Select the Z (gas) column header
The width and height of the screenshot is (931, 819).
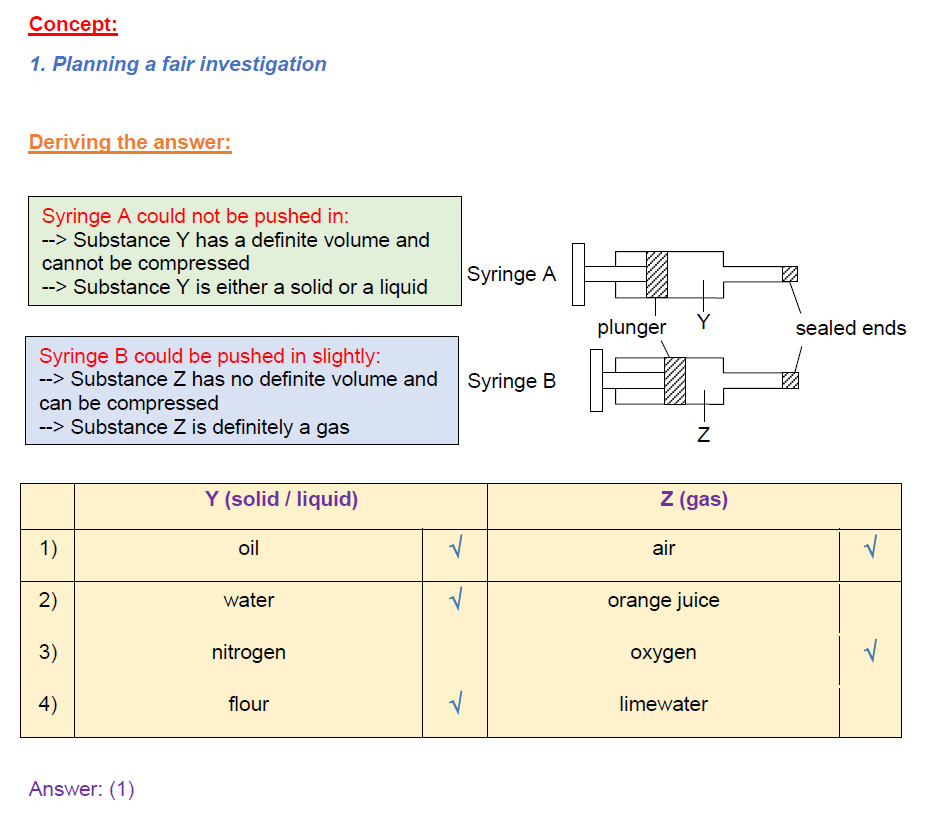pos(694,499)
